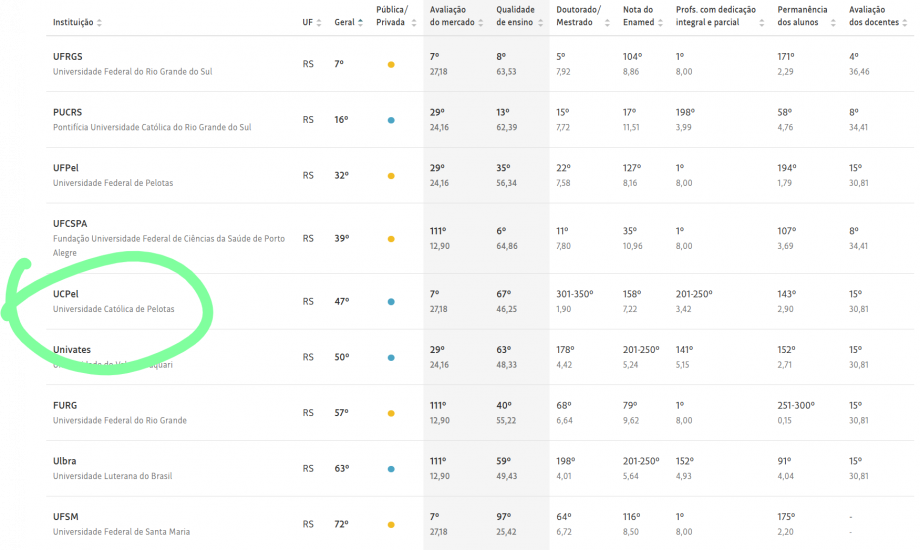The image size is (920, 550).
Task: Select UFRGS general rank 7º
Action: coord(339,64)
